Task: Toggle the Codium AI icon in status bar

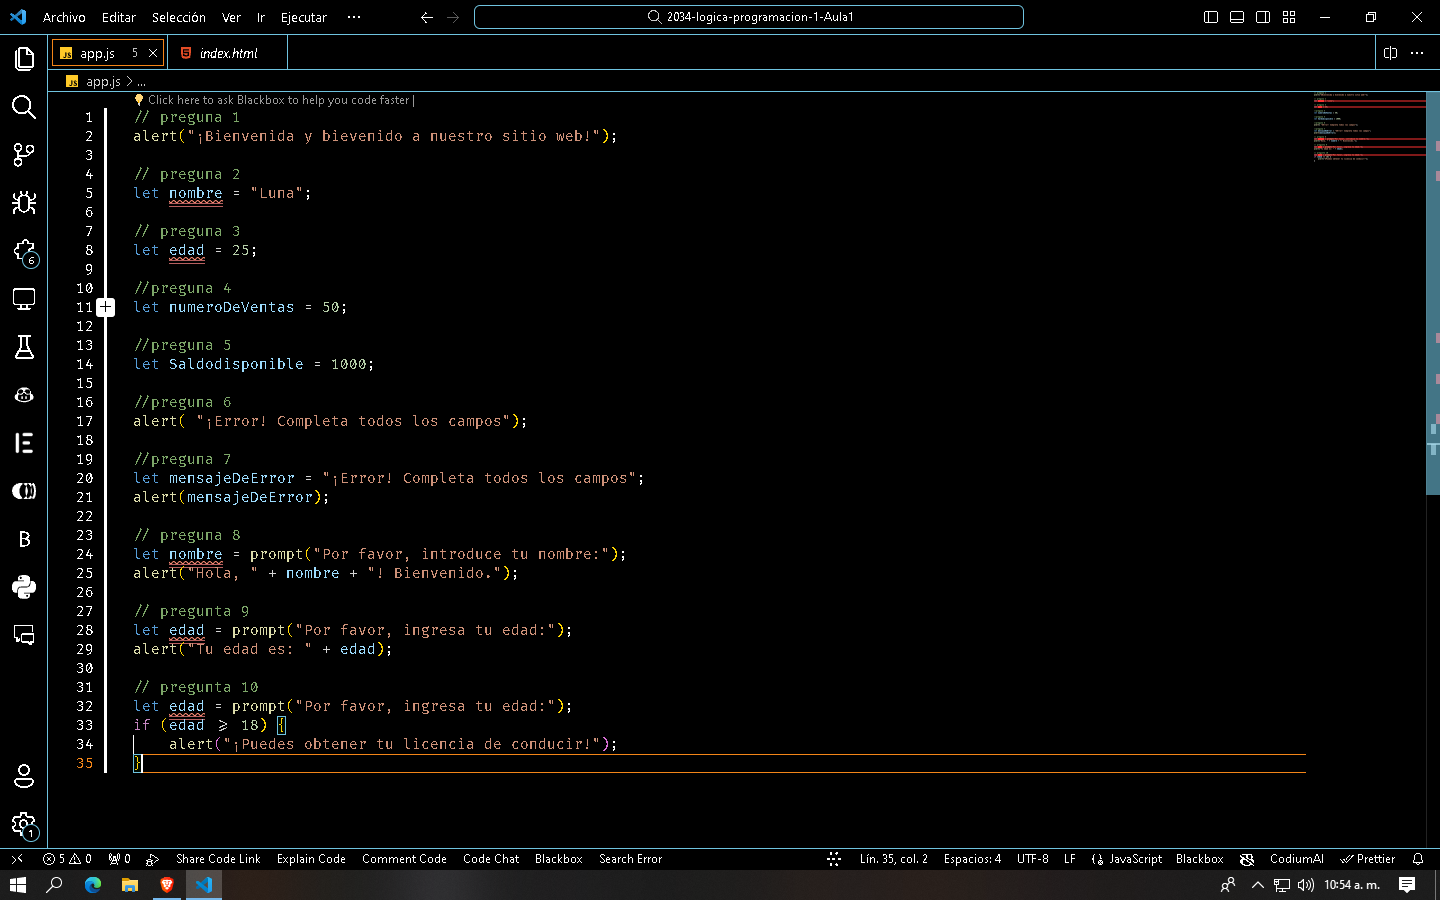Action: (1247, 859)
